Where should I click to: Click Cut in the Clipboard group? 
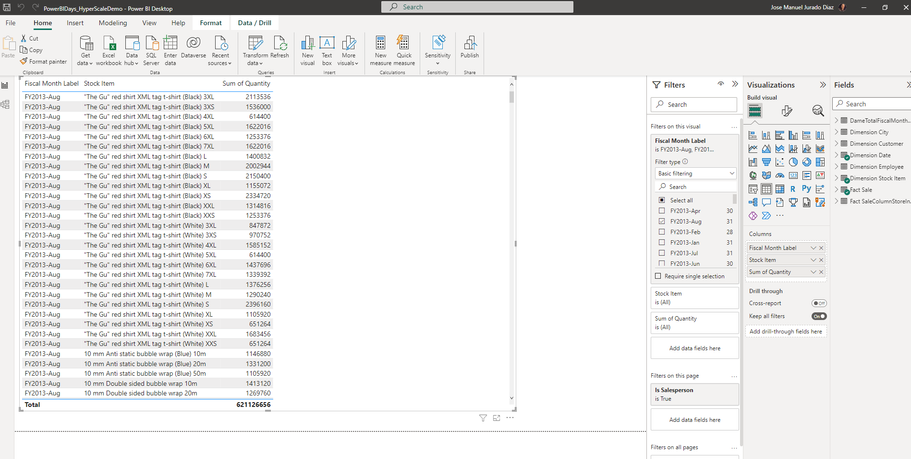point(29,38)
